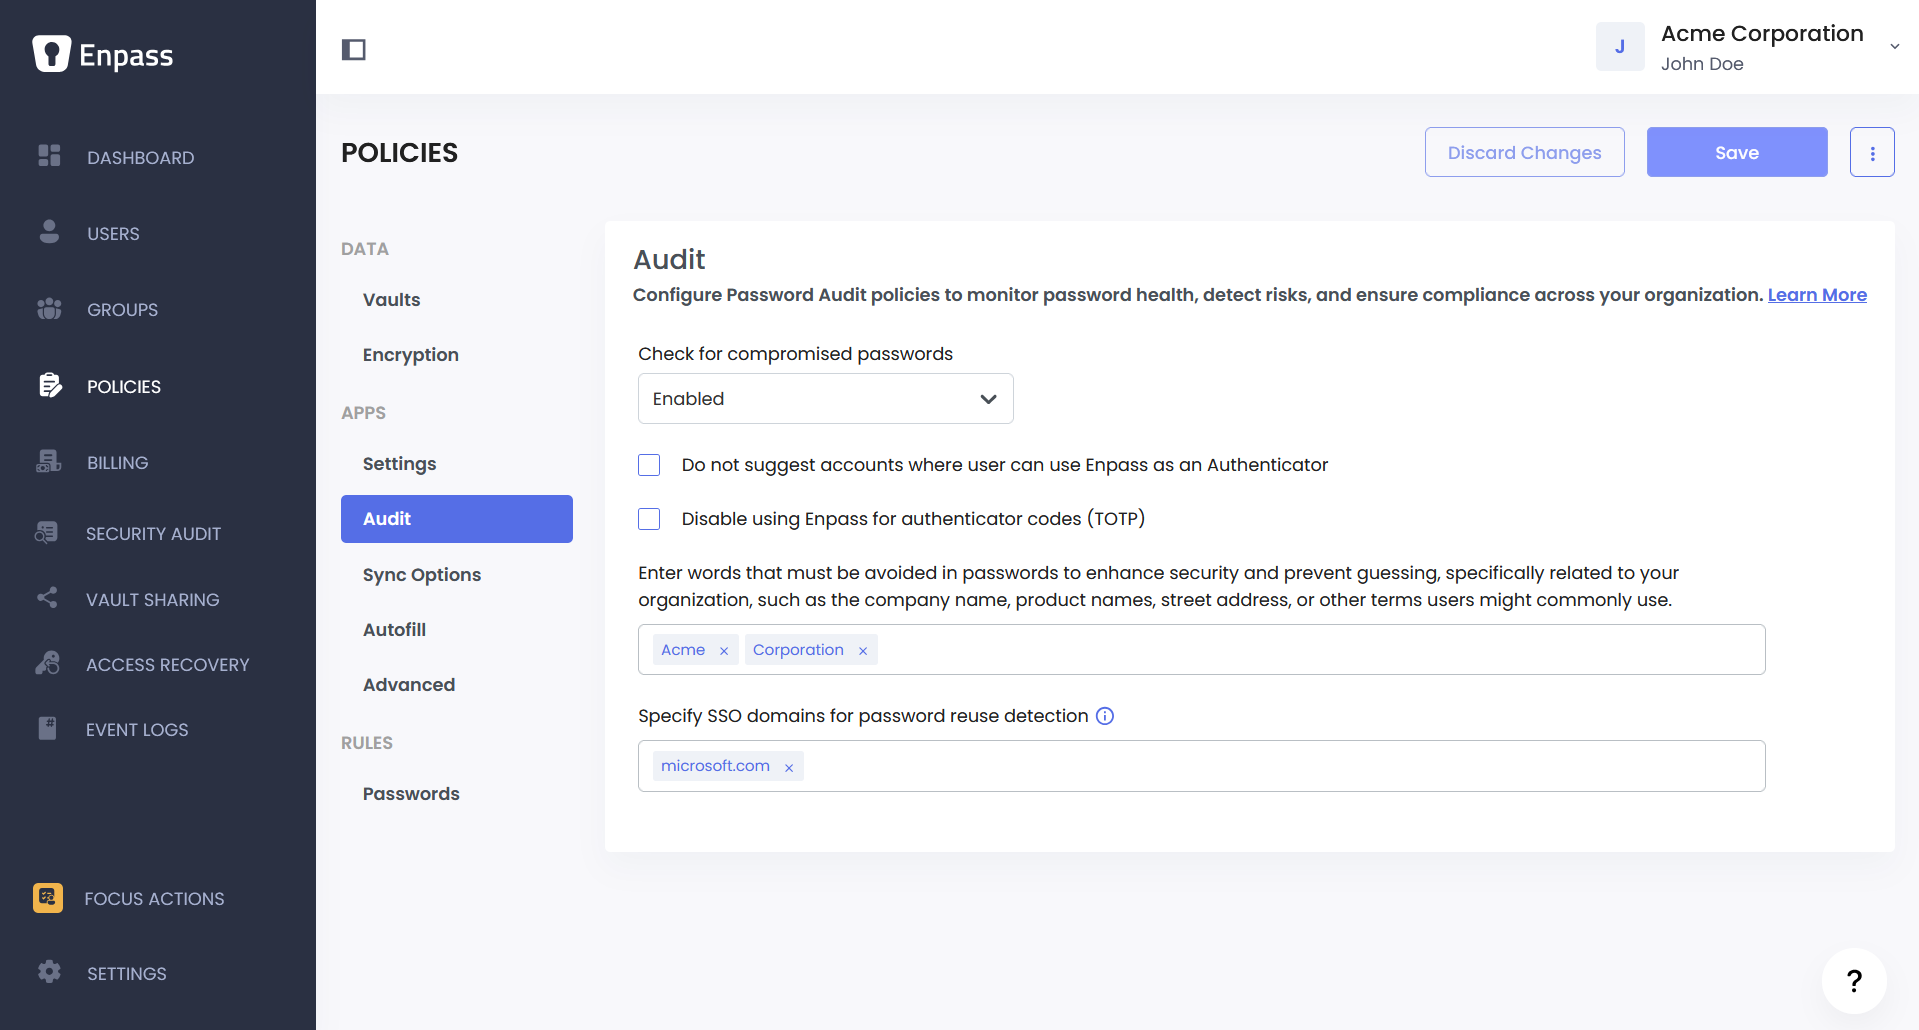Click the Vault Sharing share icon

[x=47, y=598]
